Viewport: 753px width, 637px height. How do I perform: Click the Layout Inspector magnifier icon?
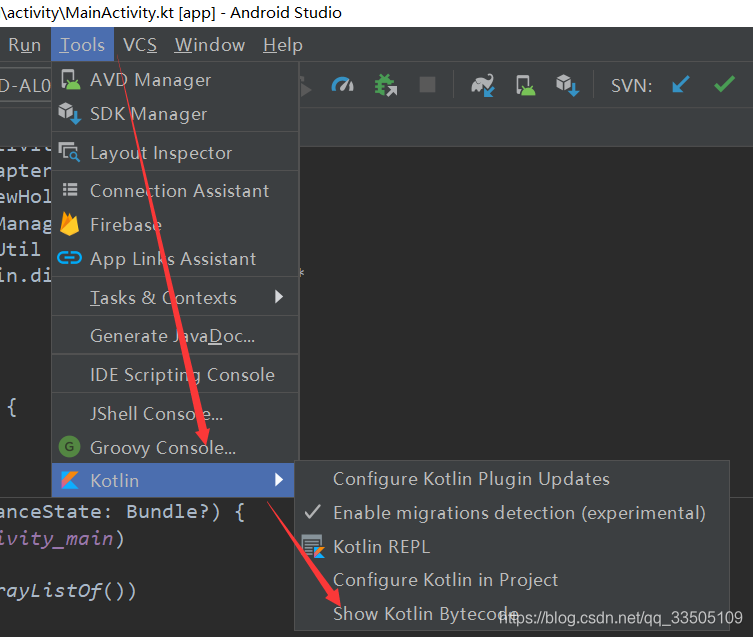click(69, 152)
